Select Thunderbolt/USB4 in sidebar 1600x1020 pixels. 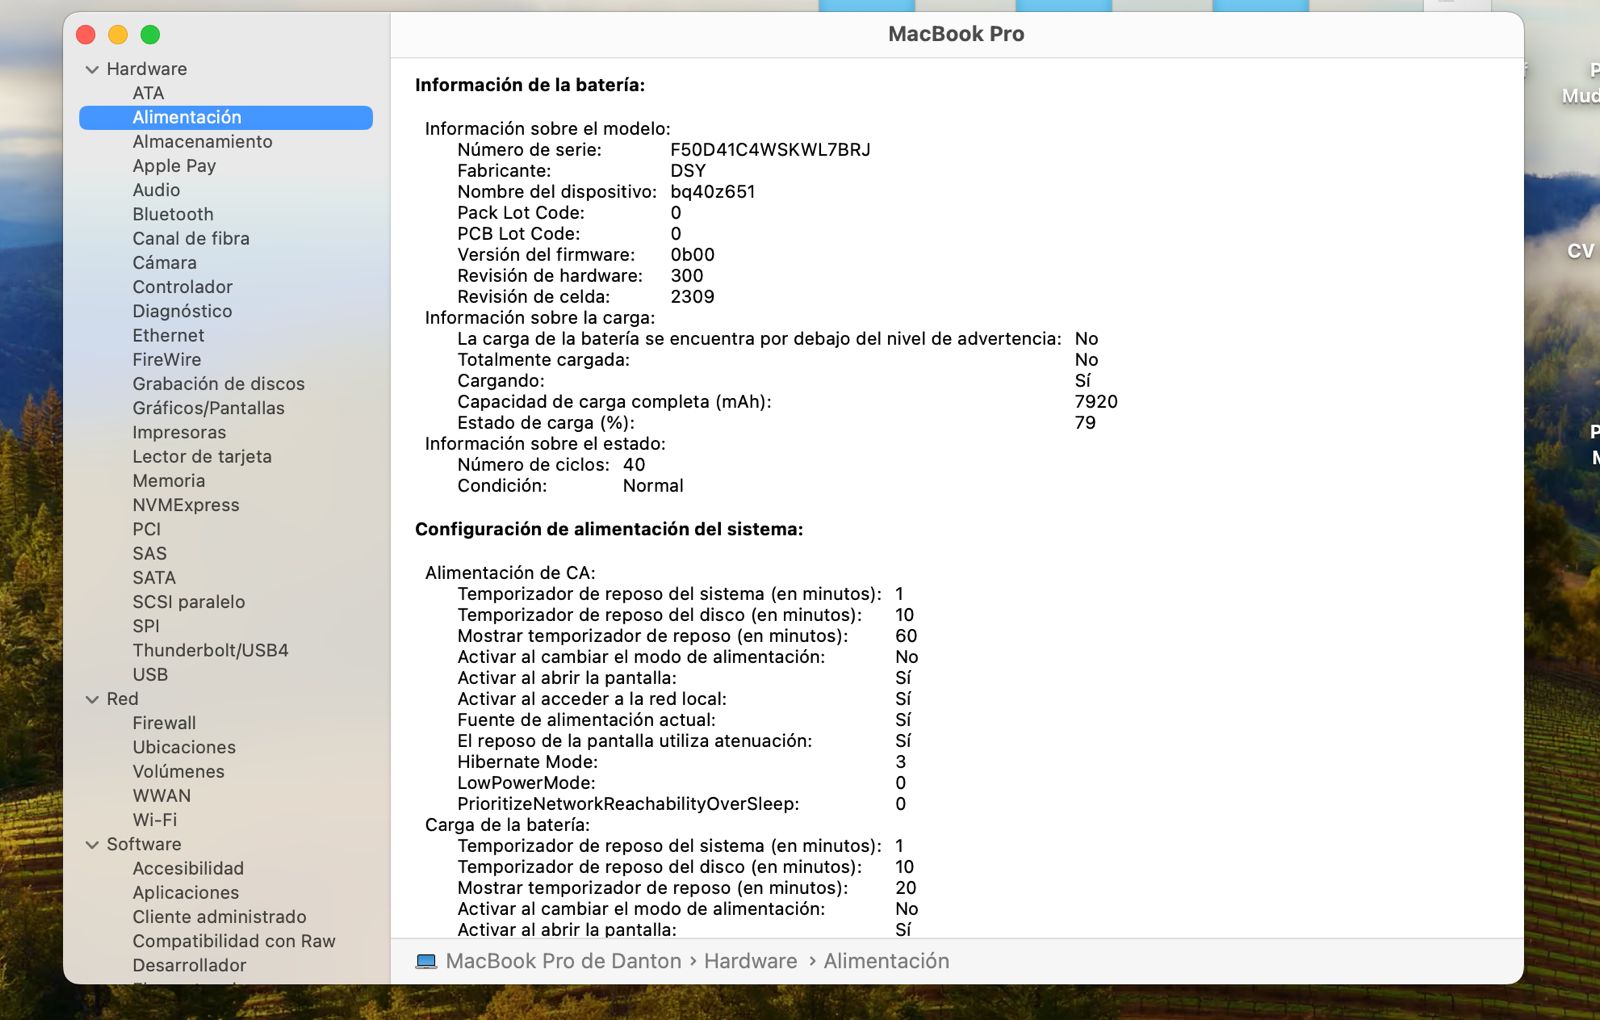210,650
